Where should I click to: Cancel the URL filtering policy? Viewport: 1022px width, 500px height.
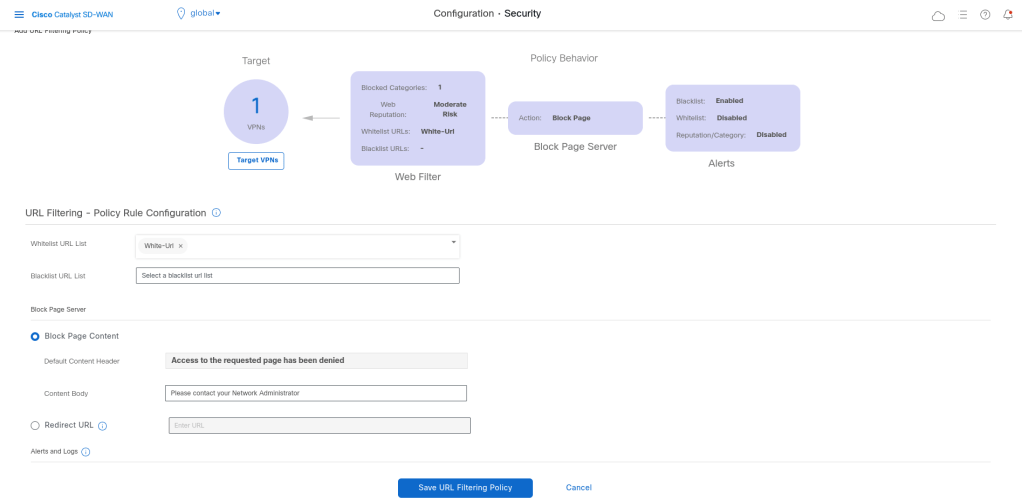[579, 487]
